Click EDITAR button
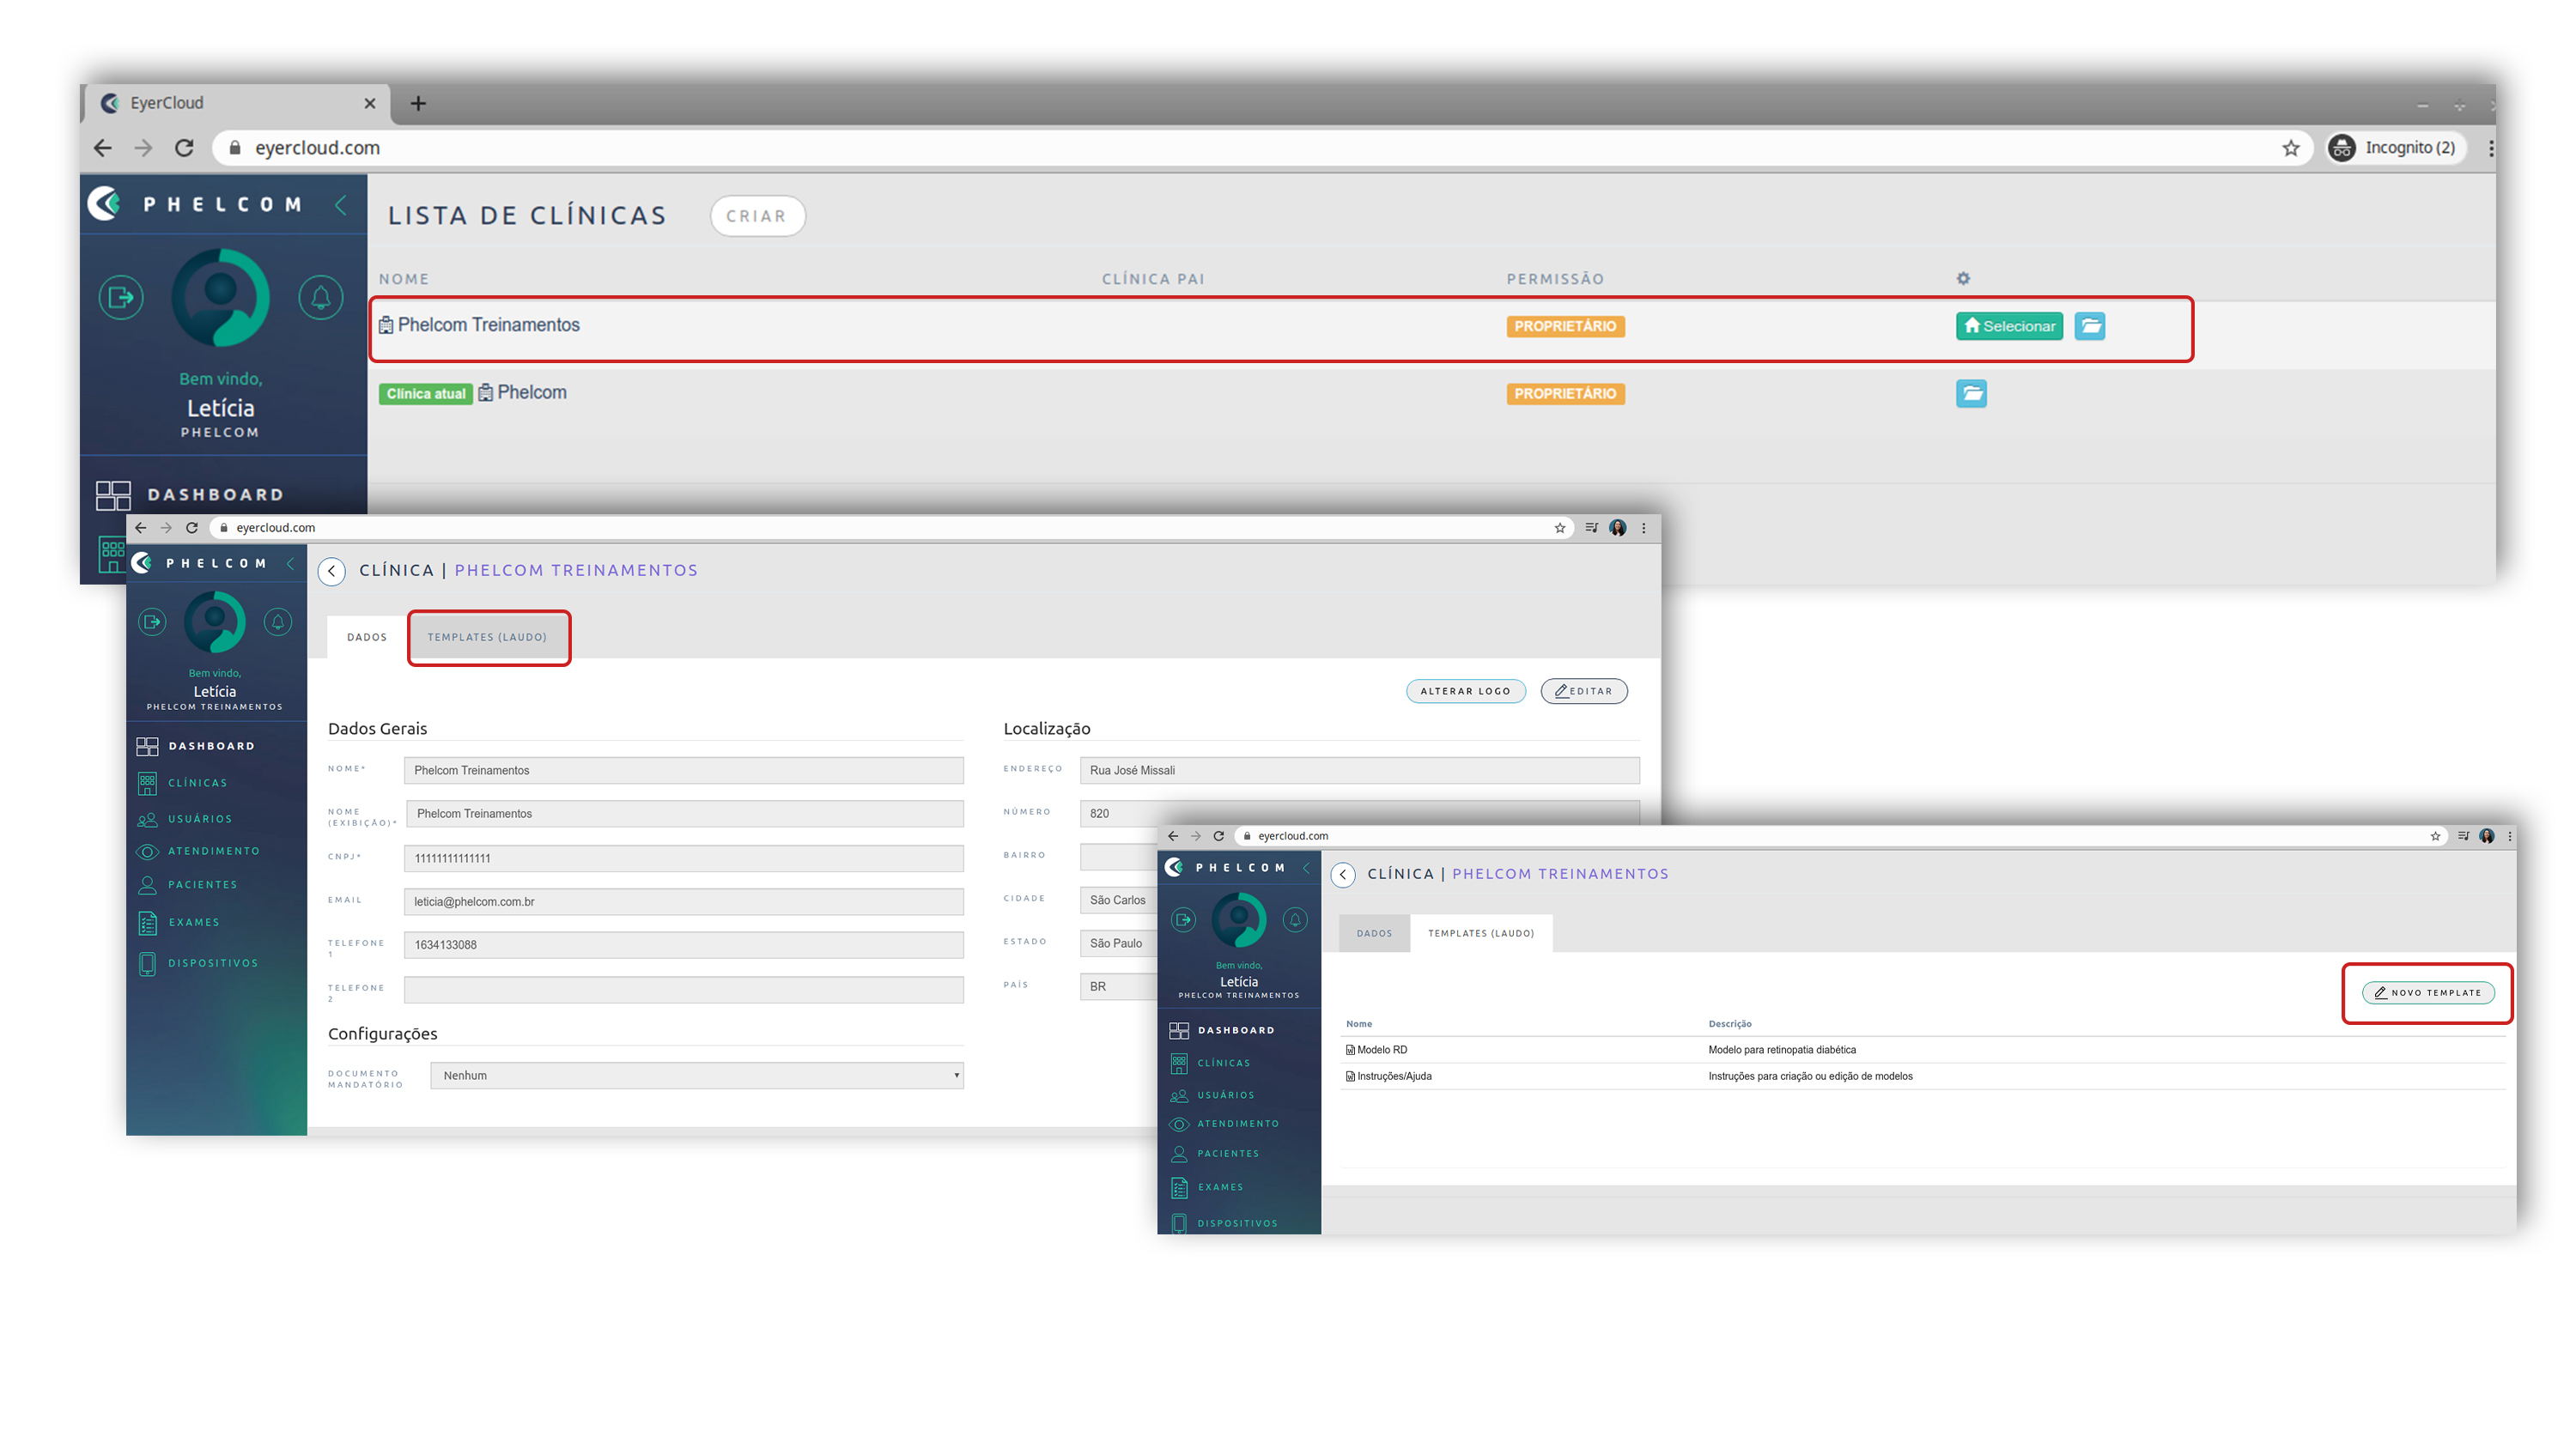The width and height of the screenshot is (2576, 1449). pyautogui.click(x=1584, y=691)
